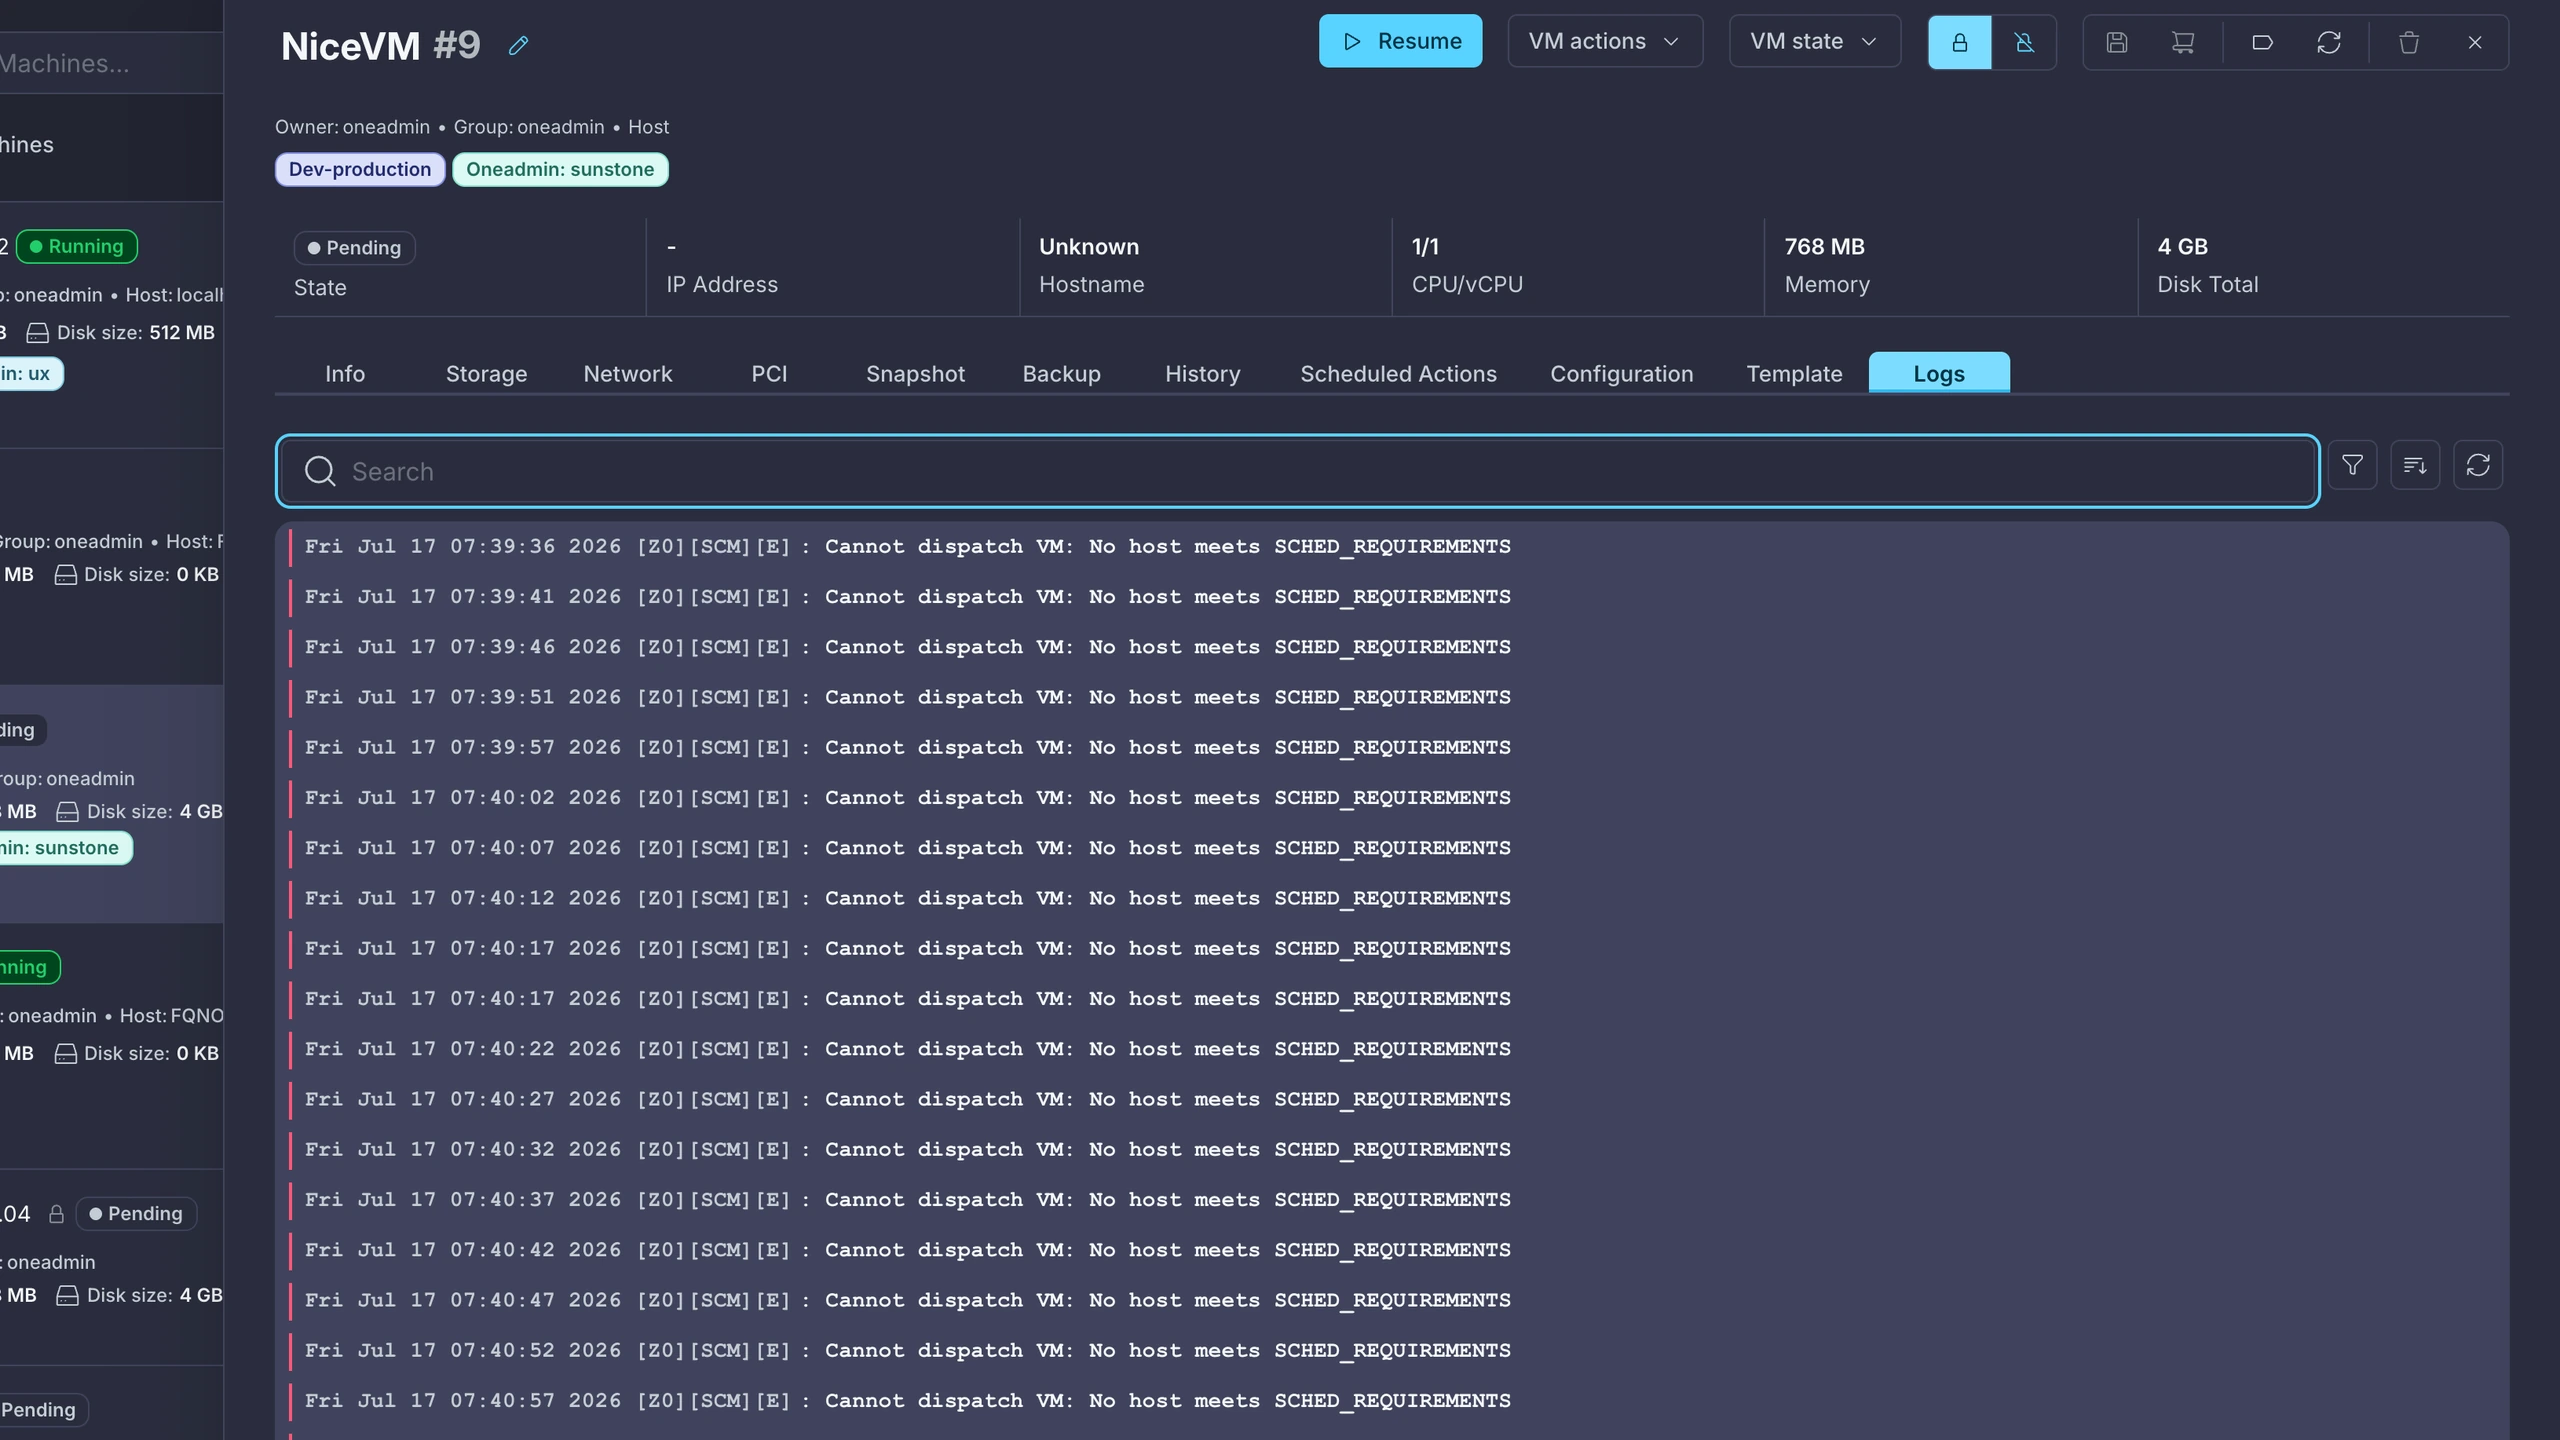Click the cart icon in the toolbar
This screenshot has height=1440, width=2560.
(2183, 42)
